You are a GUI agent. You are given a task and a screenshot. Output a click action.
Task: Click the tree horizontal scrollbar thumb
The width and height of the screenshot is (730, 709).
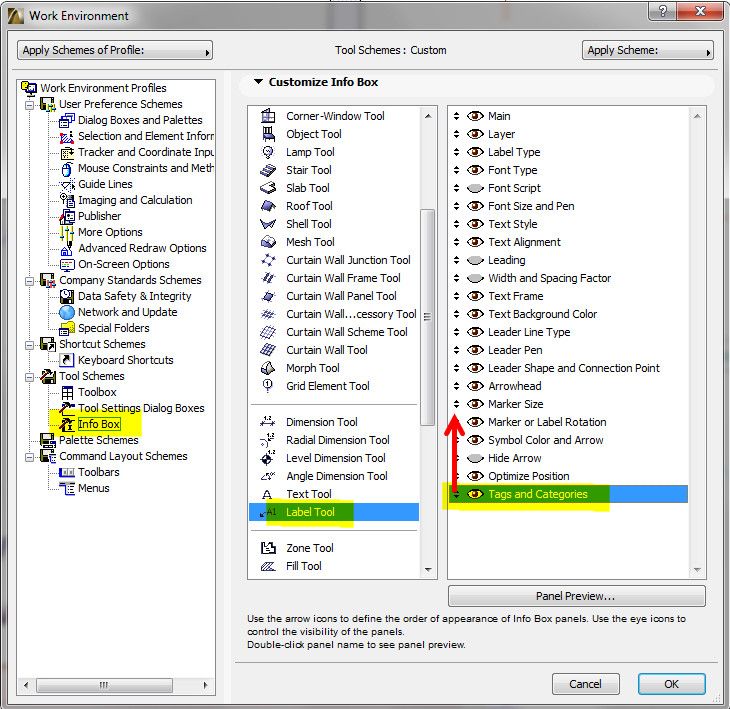pos(104,685)
